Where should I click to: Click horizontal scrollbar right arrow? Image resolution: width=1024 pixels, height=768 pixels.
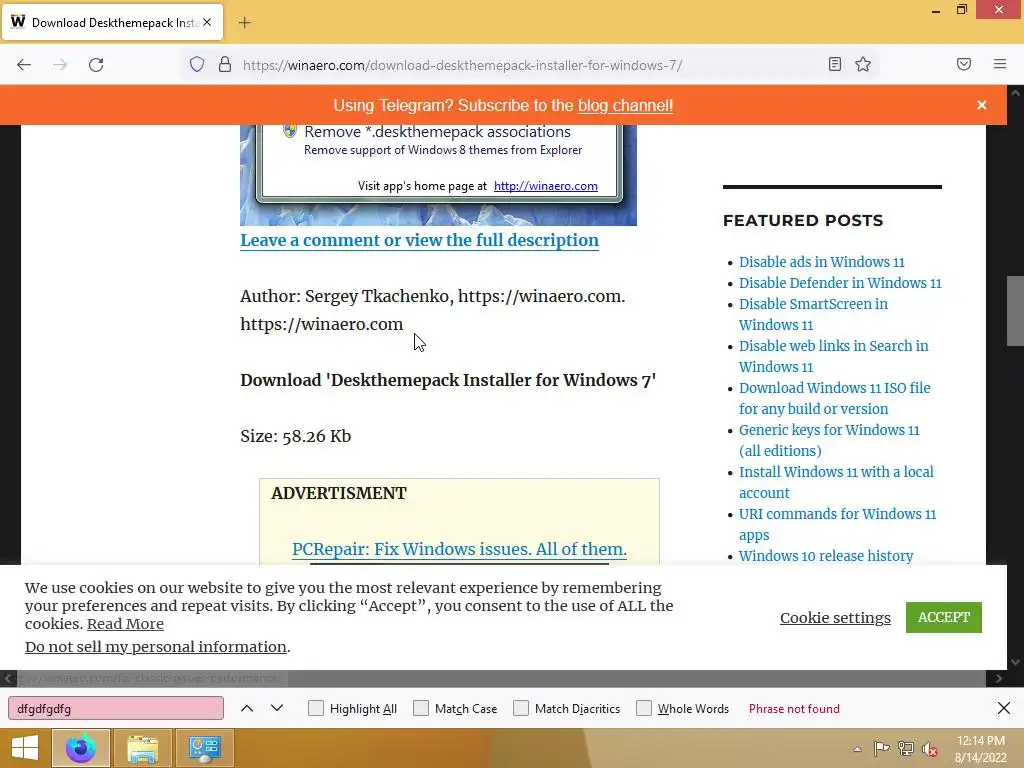[x=999, y=679]
